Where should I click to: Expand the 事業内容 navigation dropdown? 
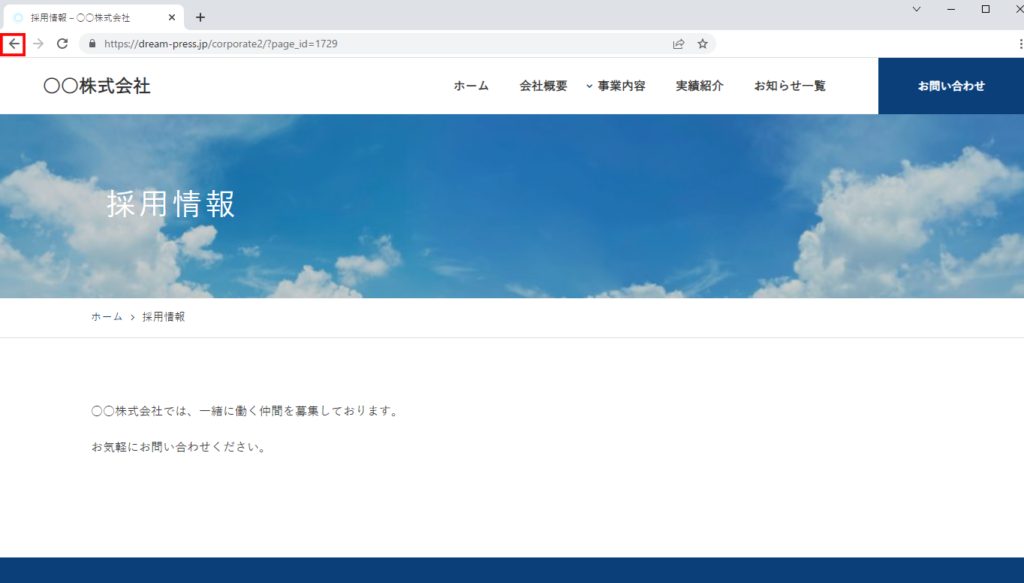pos(615,86)
